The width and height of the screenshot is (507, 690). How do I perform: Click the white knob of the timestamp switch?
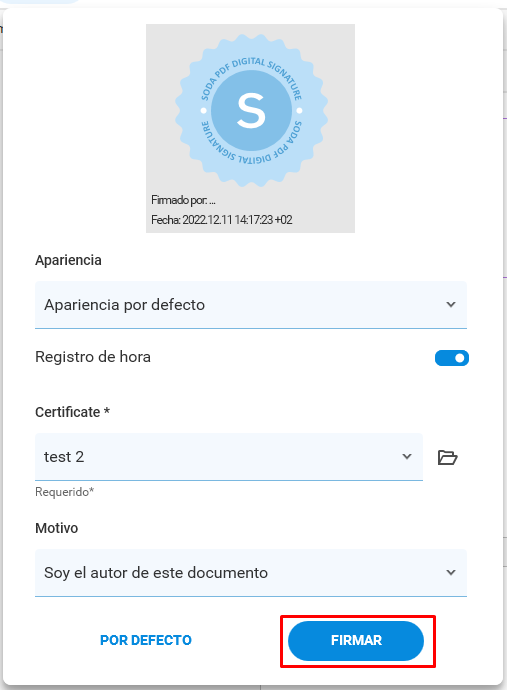point(460,358)
